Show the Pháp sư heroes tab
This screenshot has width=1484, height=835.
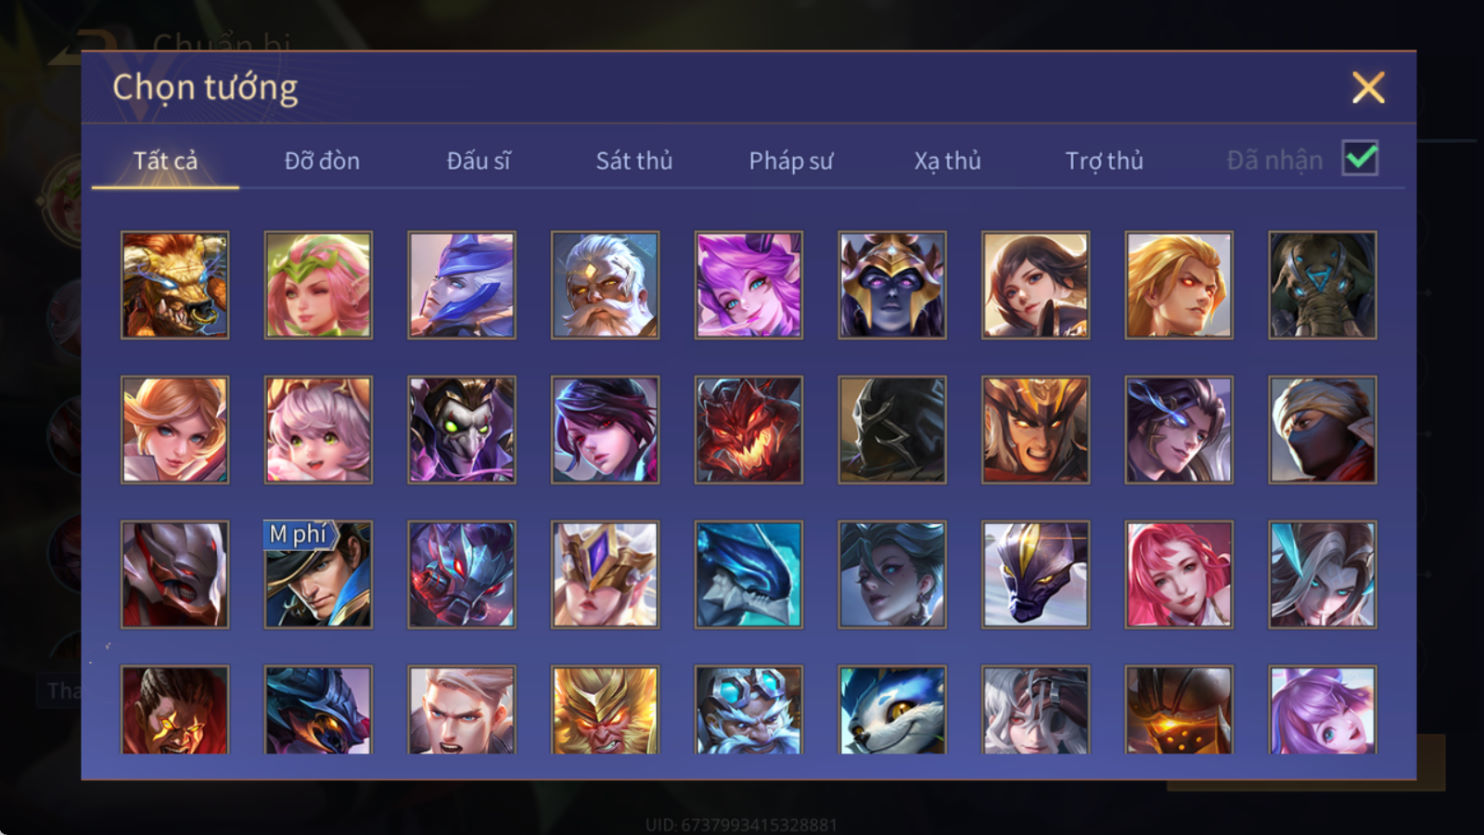(x=791, y=160)
